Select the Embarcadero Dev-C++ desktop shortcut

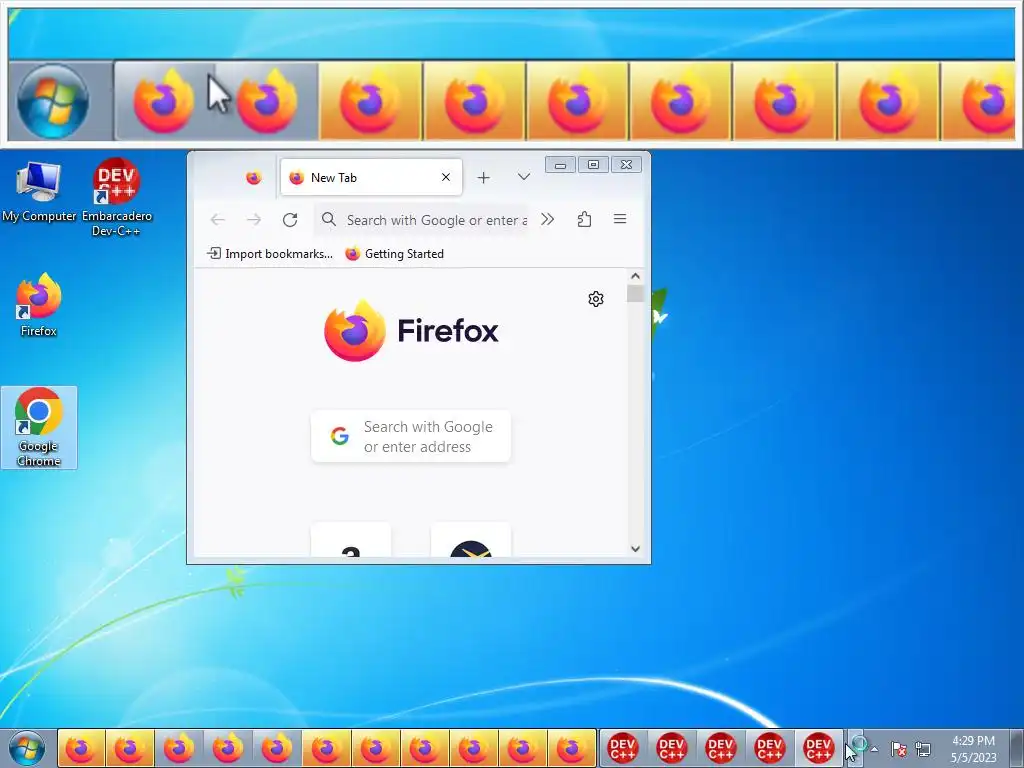117,197
